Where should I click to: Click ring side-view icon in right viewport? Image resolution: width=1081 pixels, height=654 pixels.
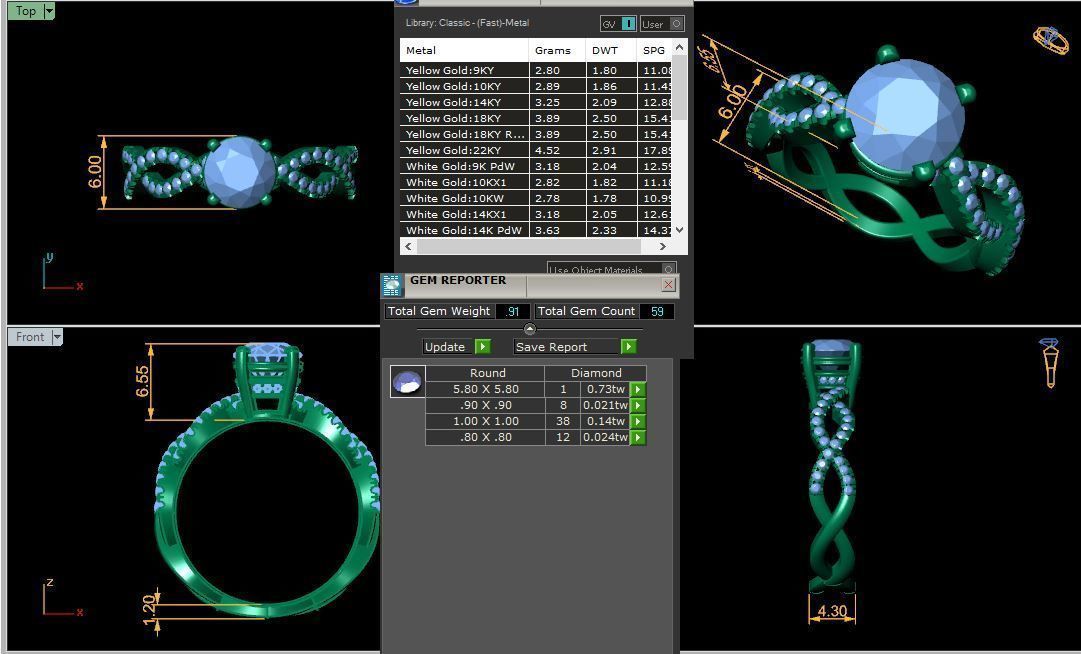point(1050,362)
